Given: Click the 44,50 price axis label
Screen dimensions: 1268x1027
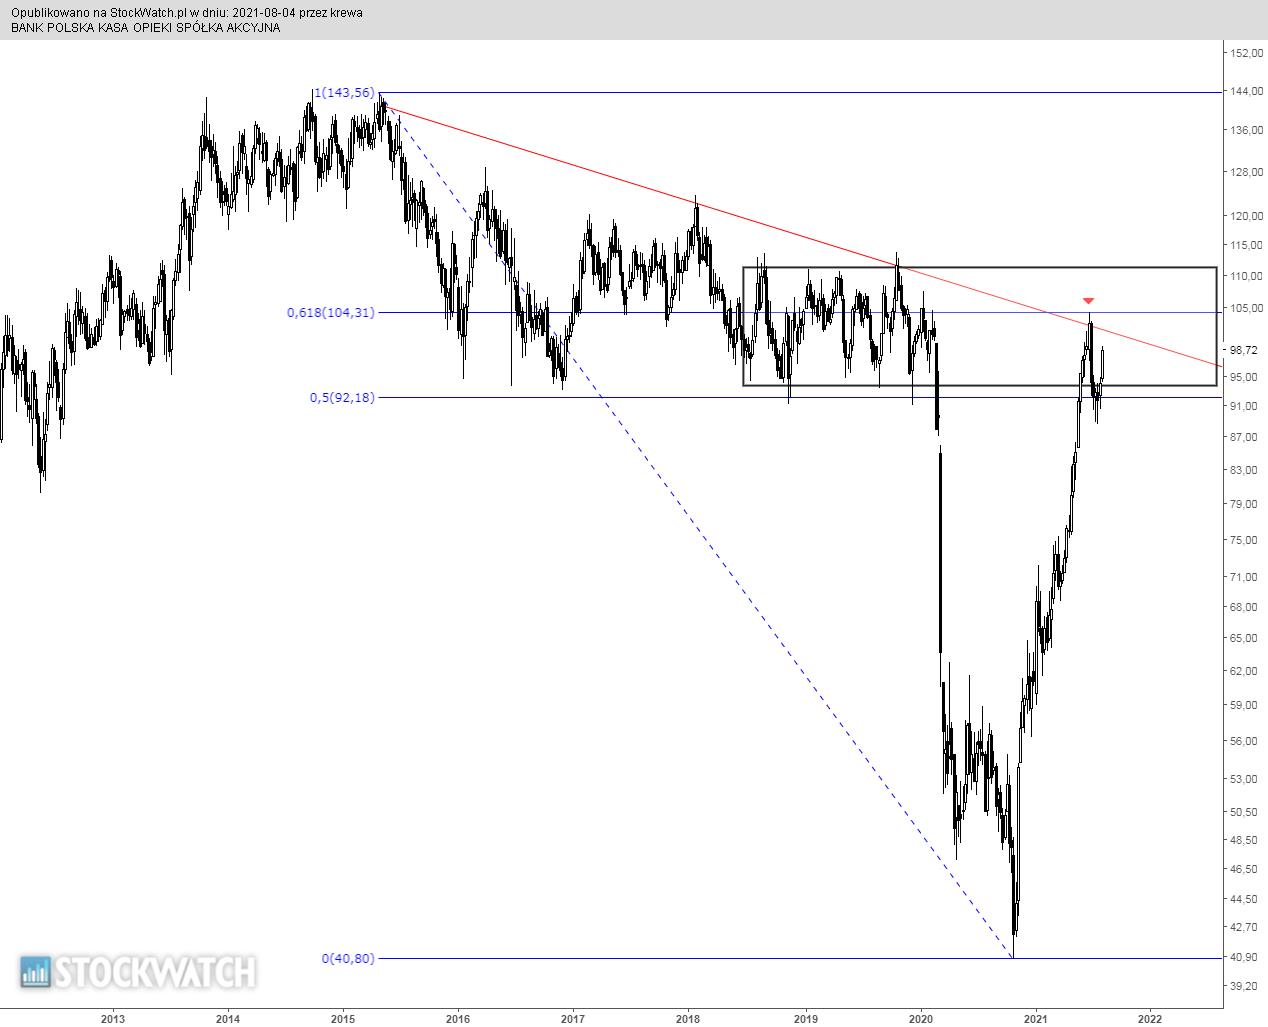Looking at the screenshot, I should pyautogui.click(x=1245, y=899).
